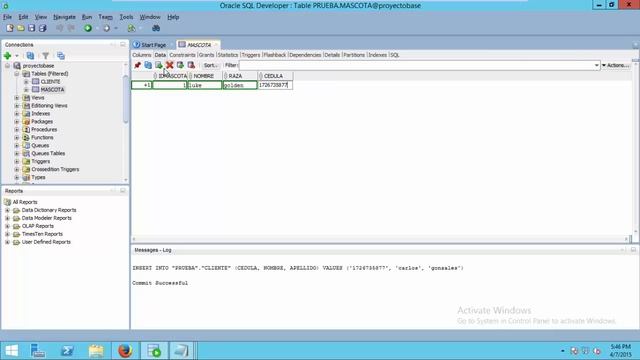
Task: Click the red X Delete Selected Row icon
Action: tap(169, 65)
